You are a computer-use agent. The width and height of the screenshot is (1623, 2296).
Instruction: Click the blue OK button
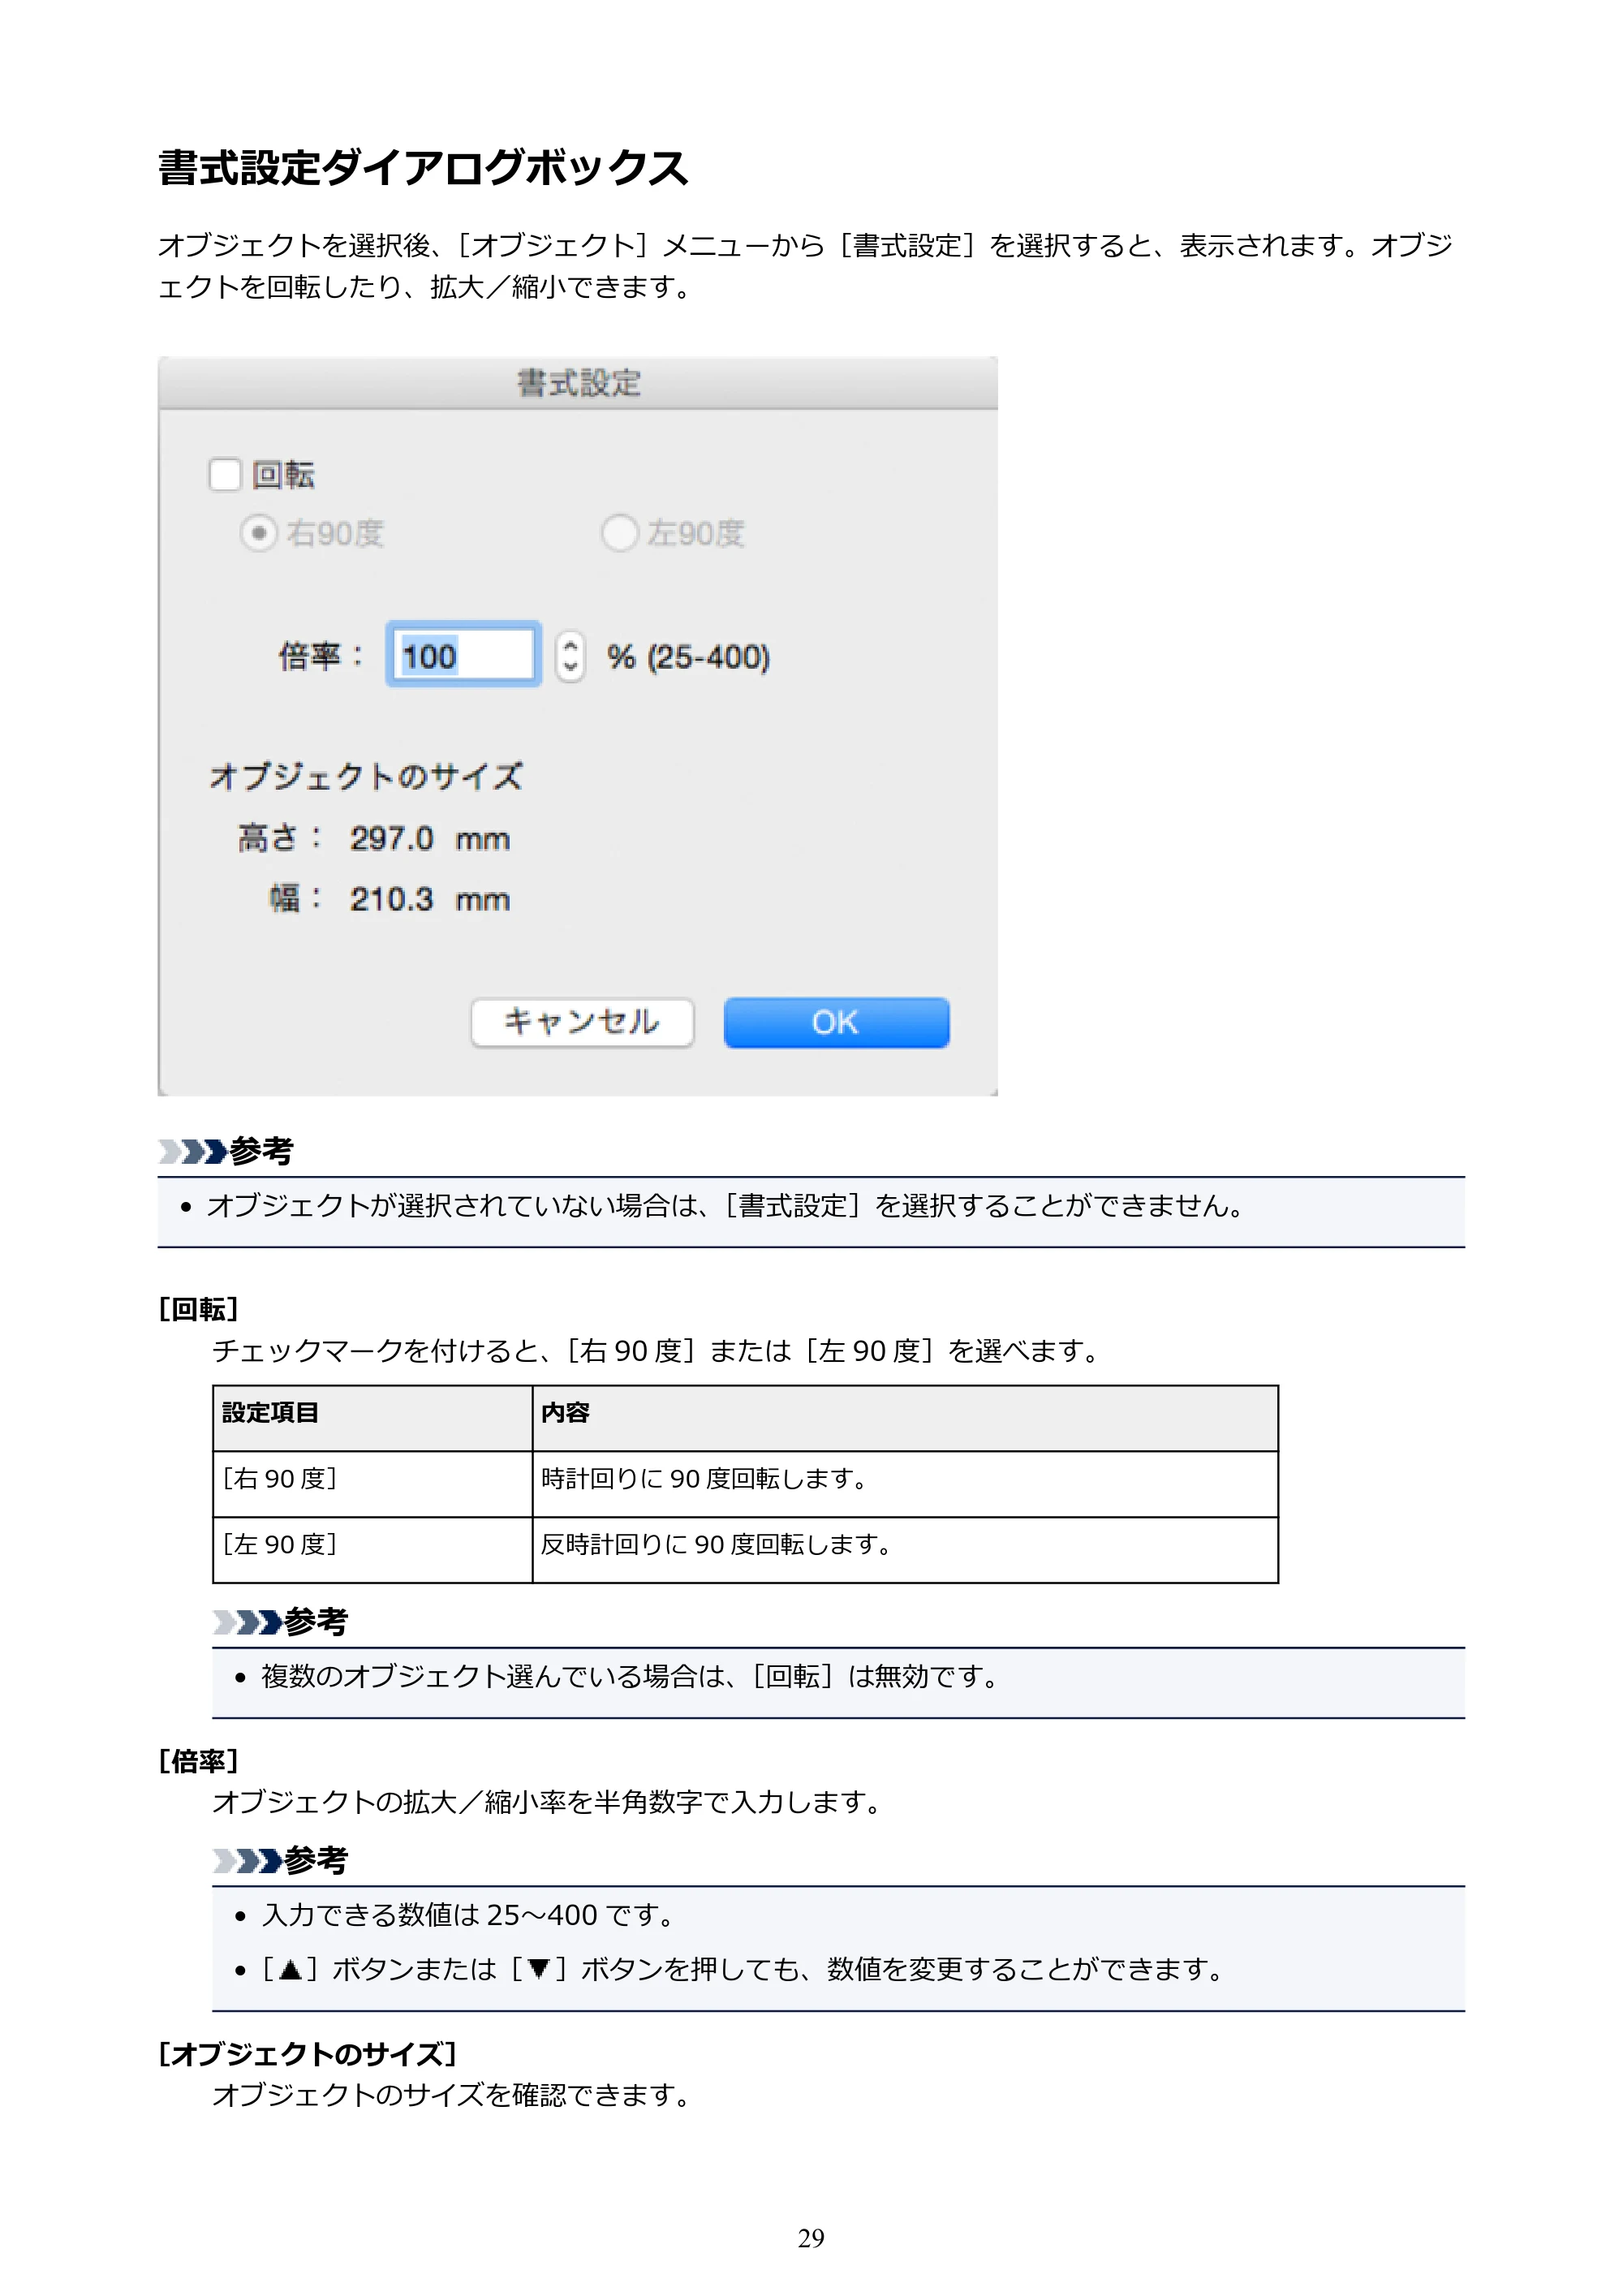(836, 1022)
